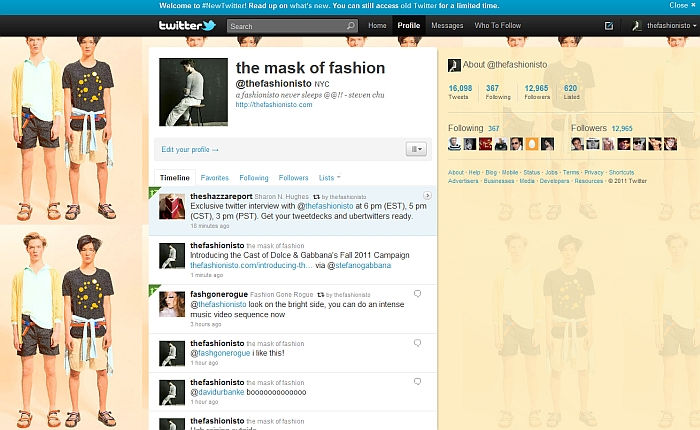Screen dimensions: 700x430
Task: Open Who To Follow page
Action: [498, 26]
